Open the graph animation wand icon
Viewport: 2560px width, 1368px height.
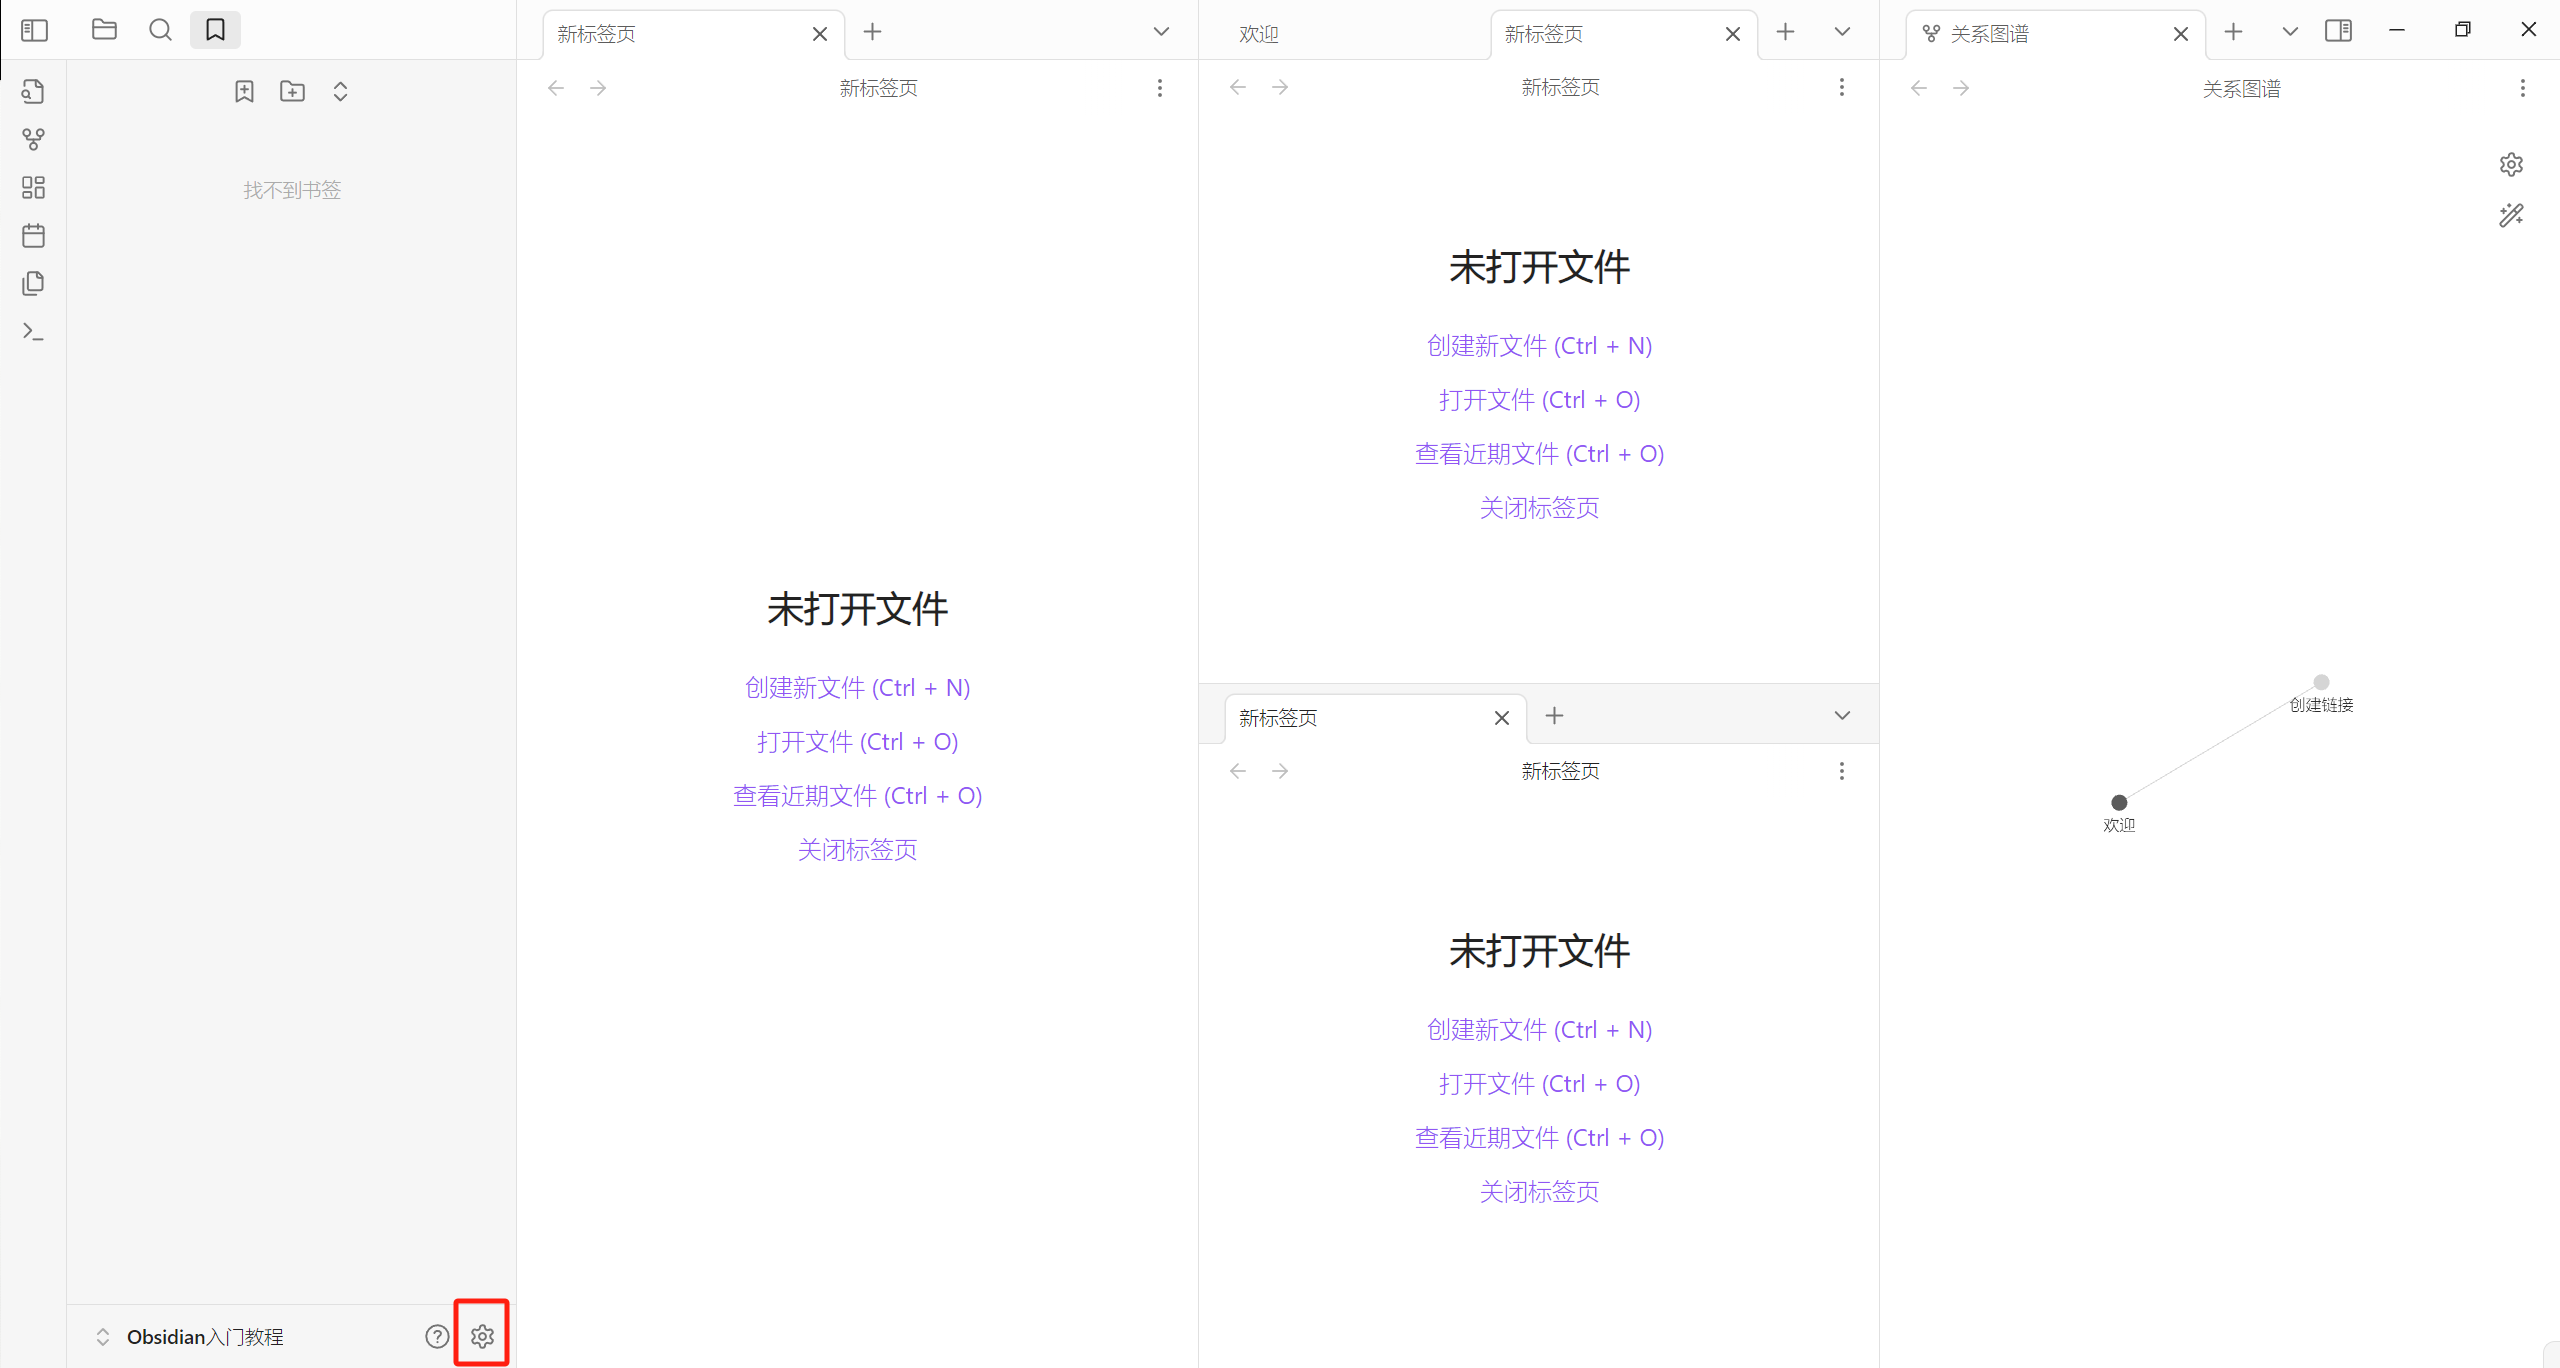point(2511,216)
